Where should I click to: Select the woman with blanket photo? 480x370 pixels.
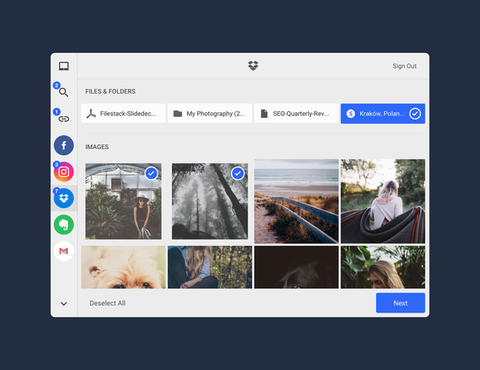click(383, 201)
